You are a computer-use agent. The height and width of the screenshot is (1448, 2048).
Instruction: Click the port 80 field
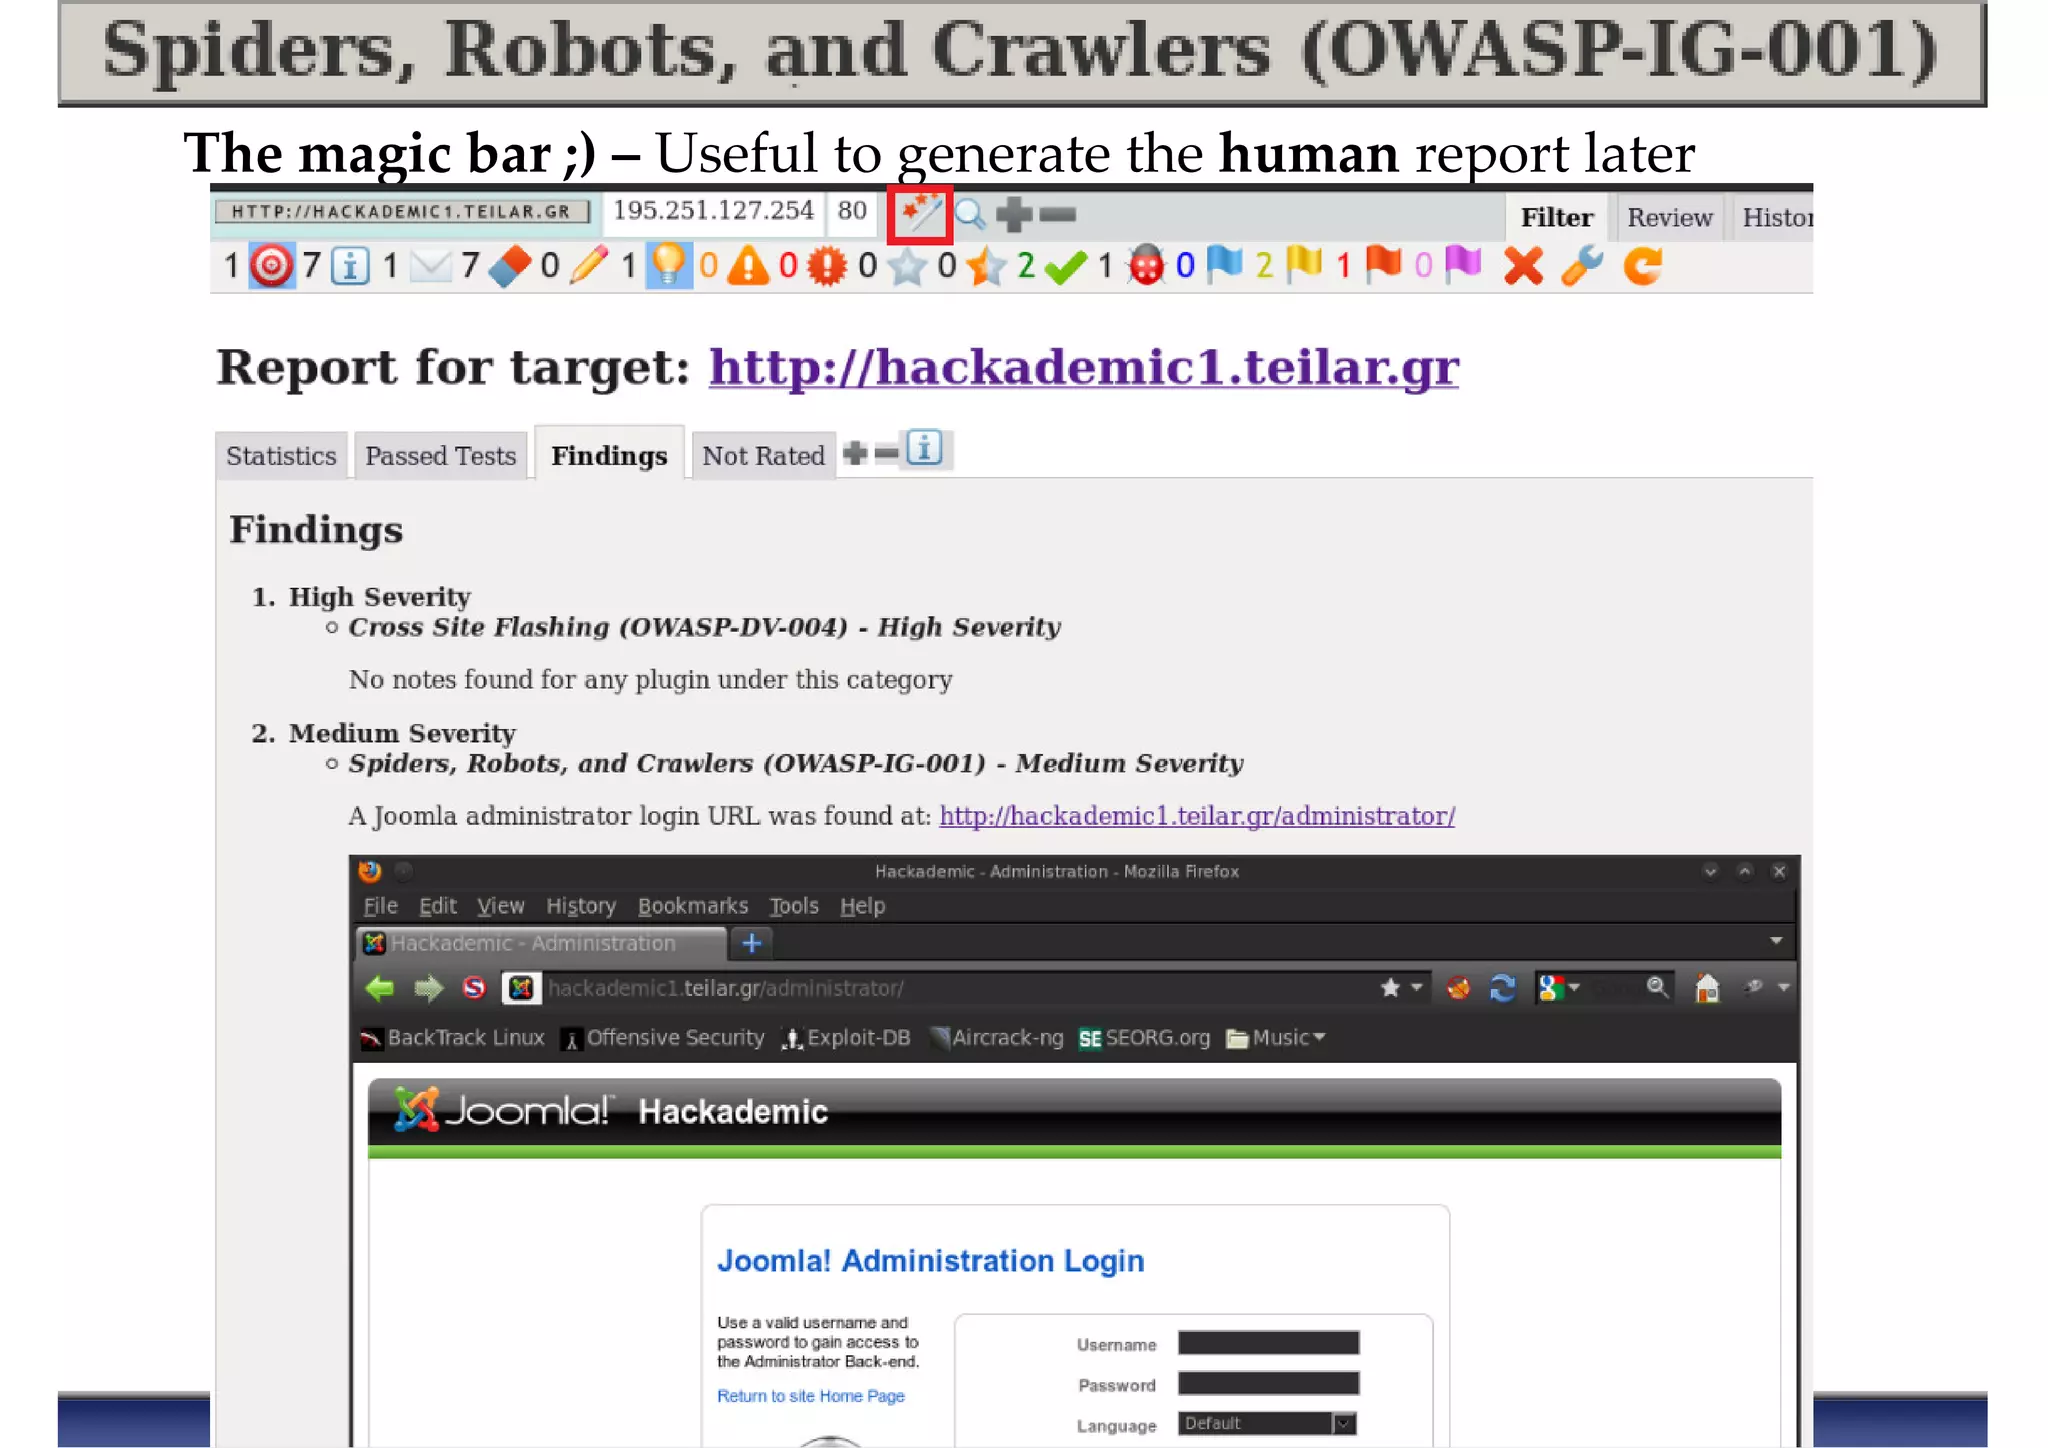click(852, 211)
